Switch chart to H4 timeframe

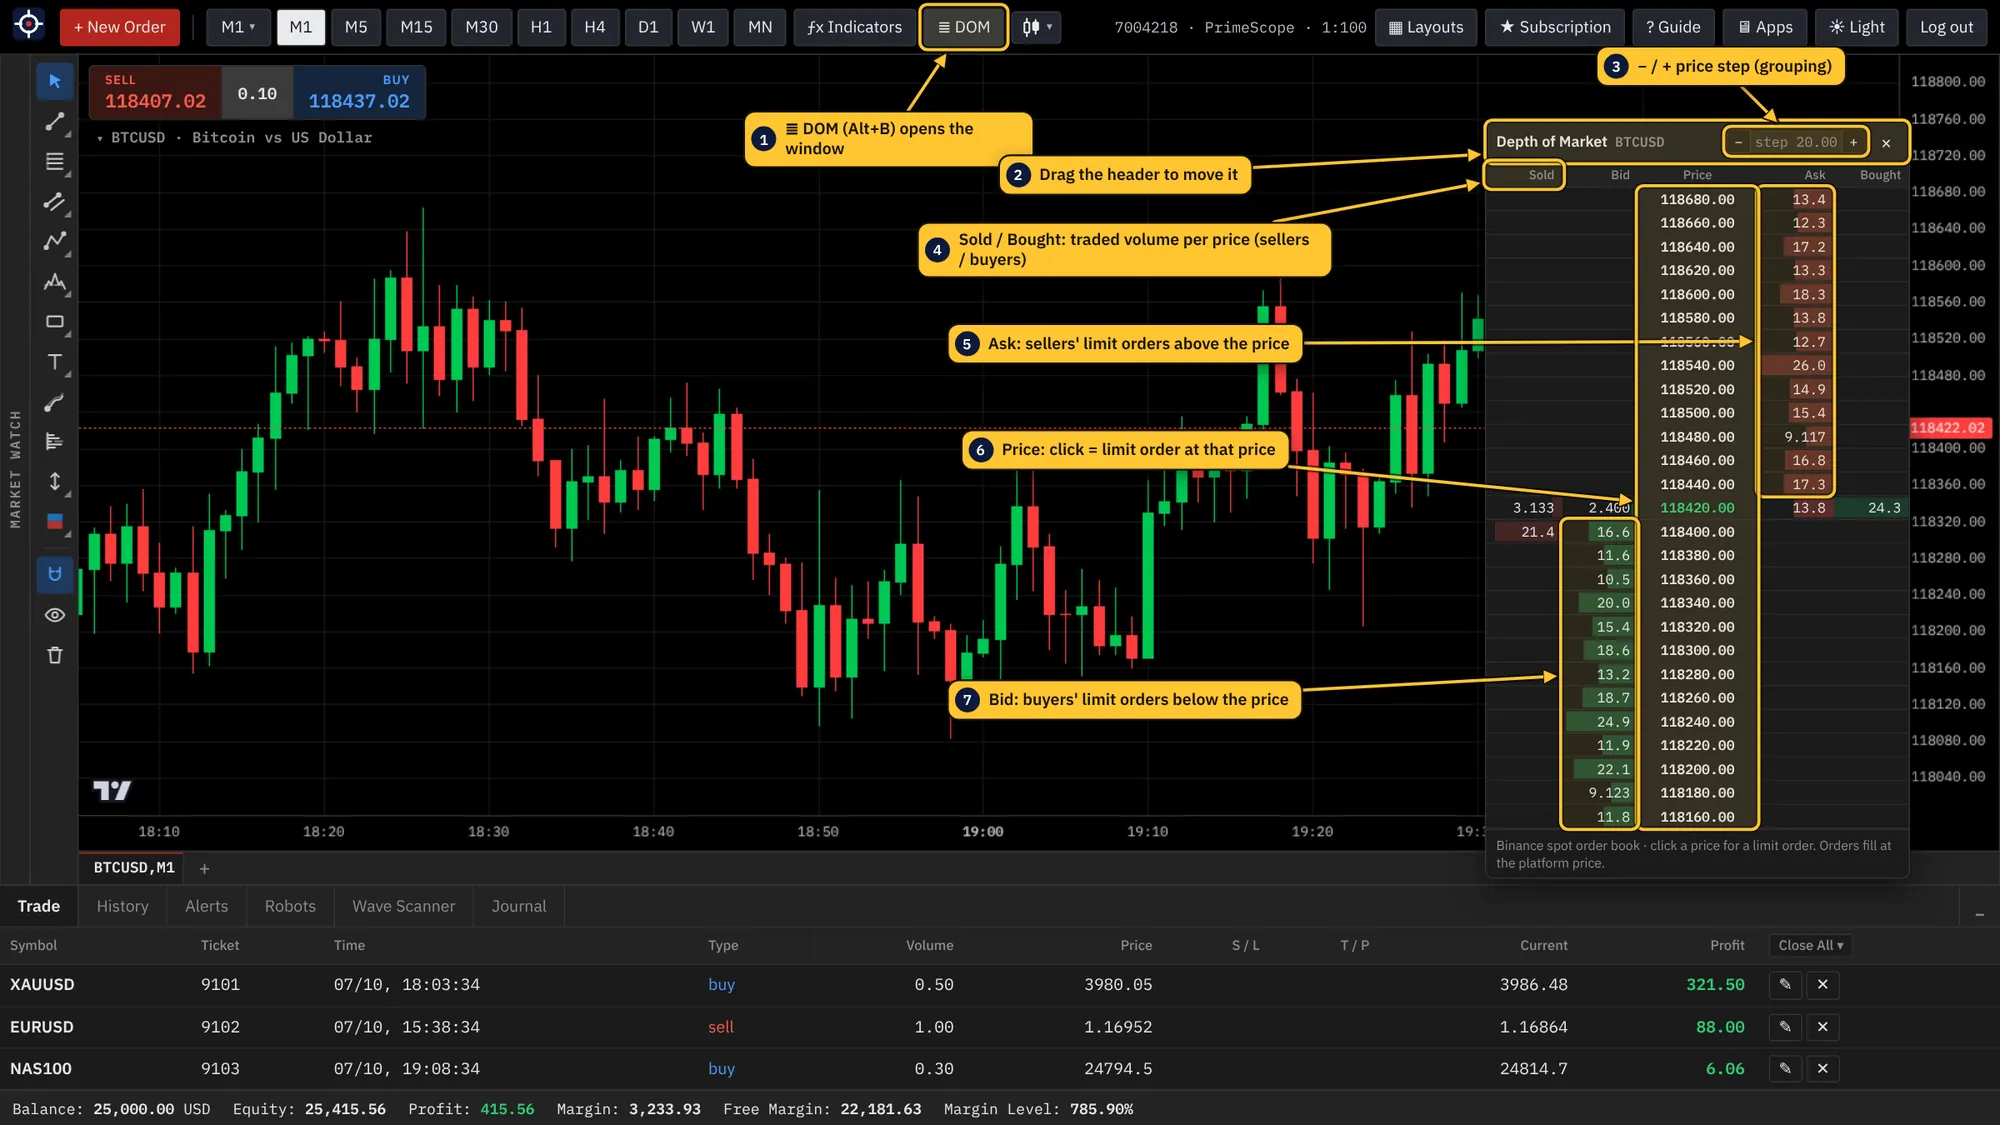click(x=595, y=27)
